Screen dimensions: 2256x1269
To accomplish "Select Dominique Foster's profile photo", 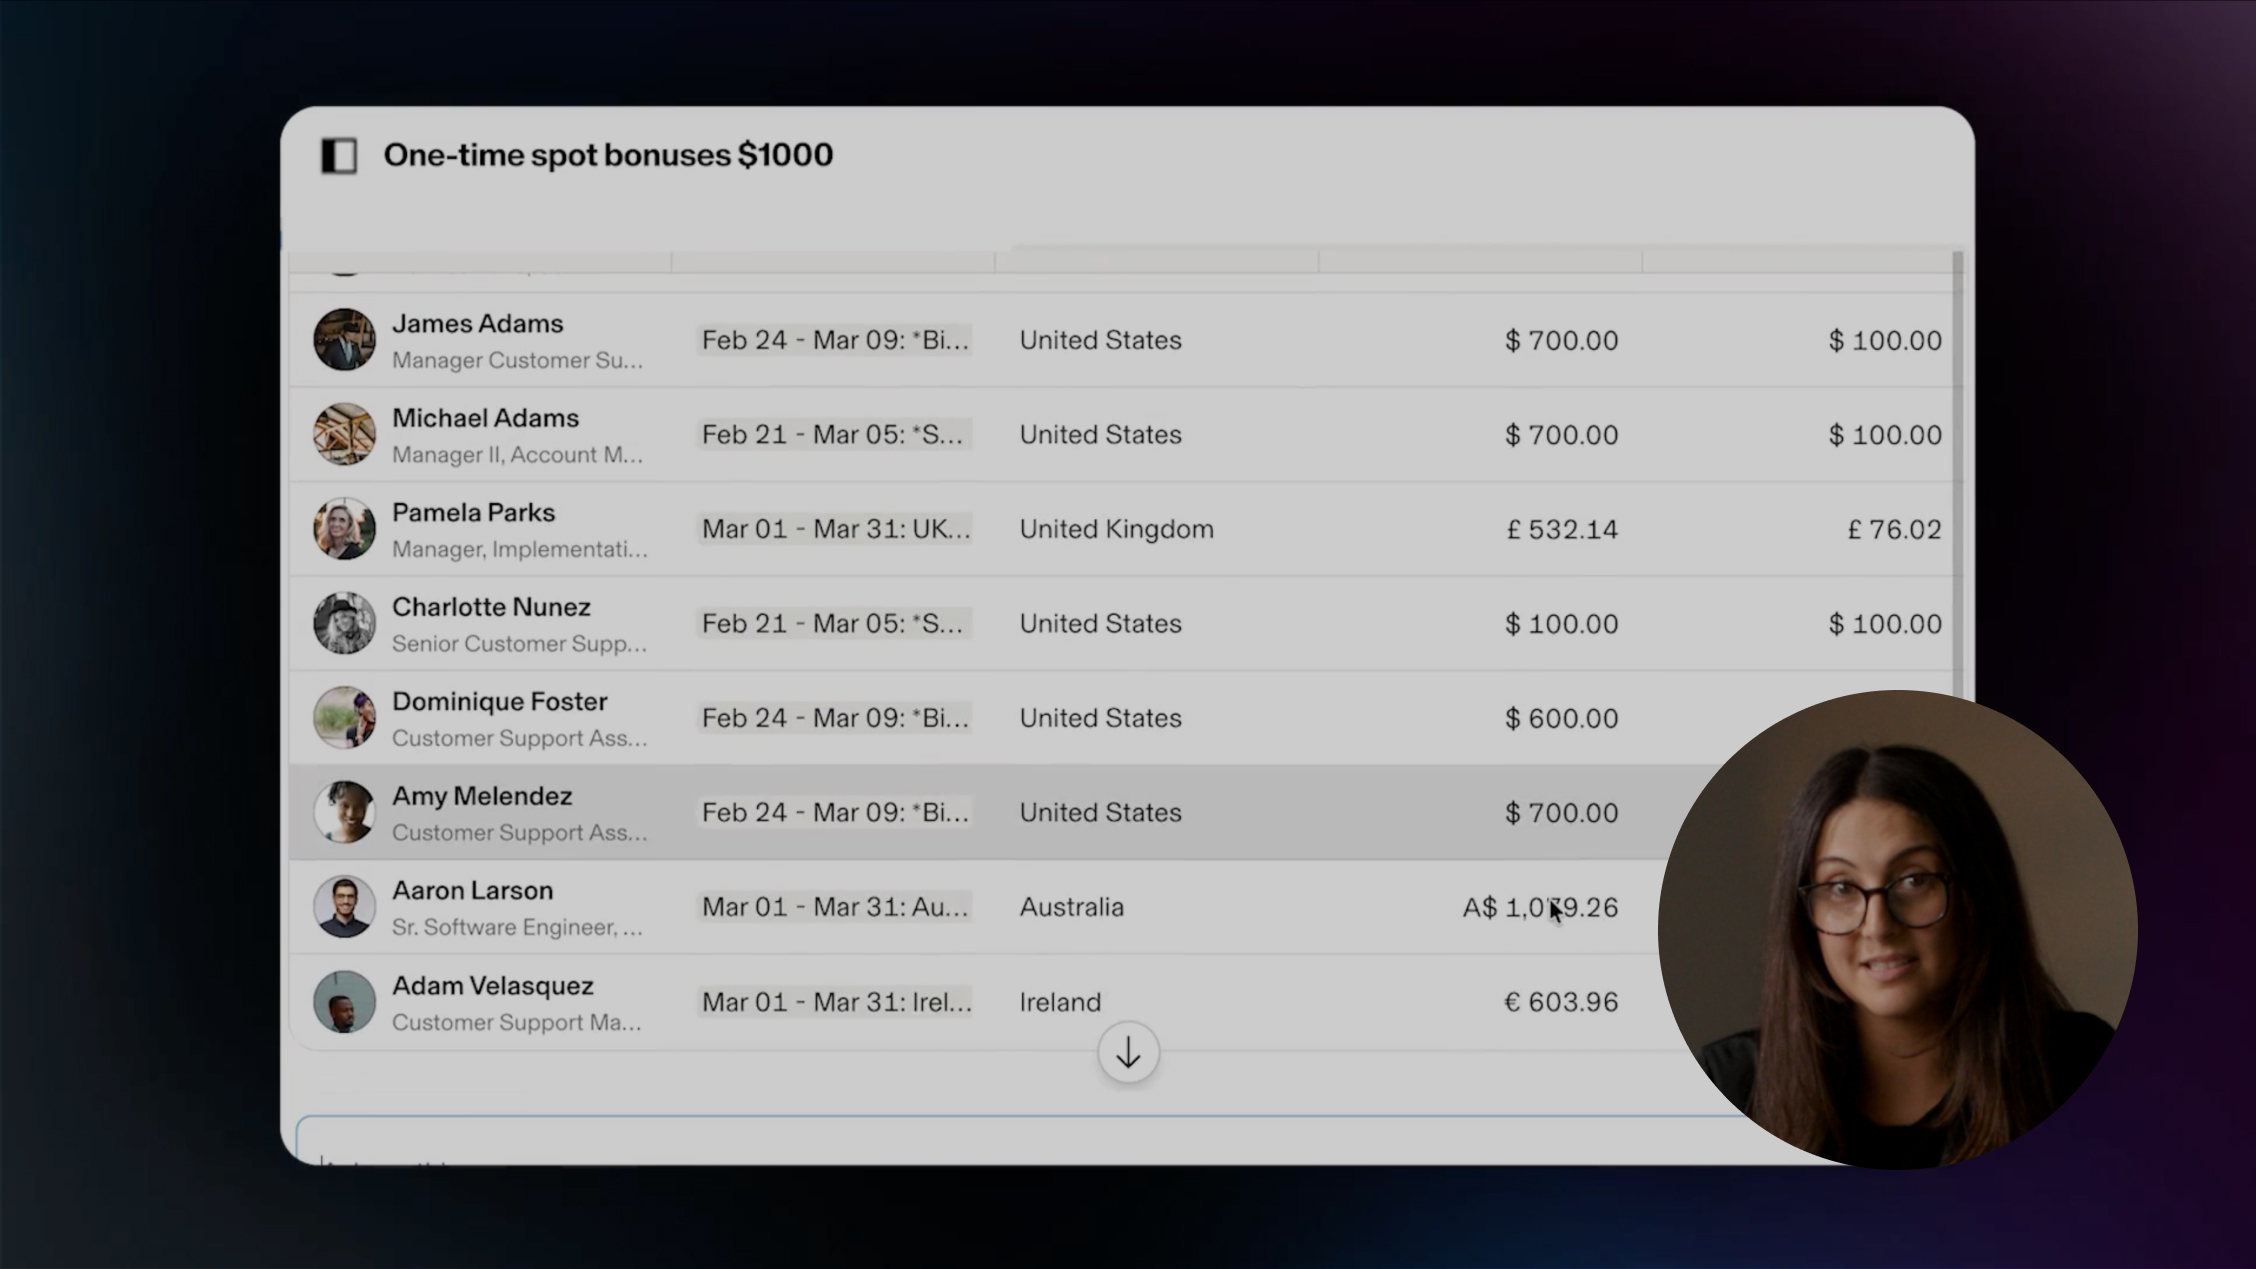I will (x=344, y=717).
